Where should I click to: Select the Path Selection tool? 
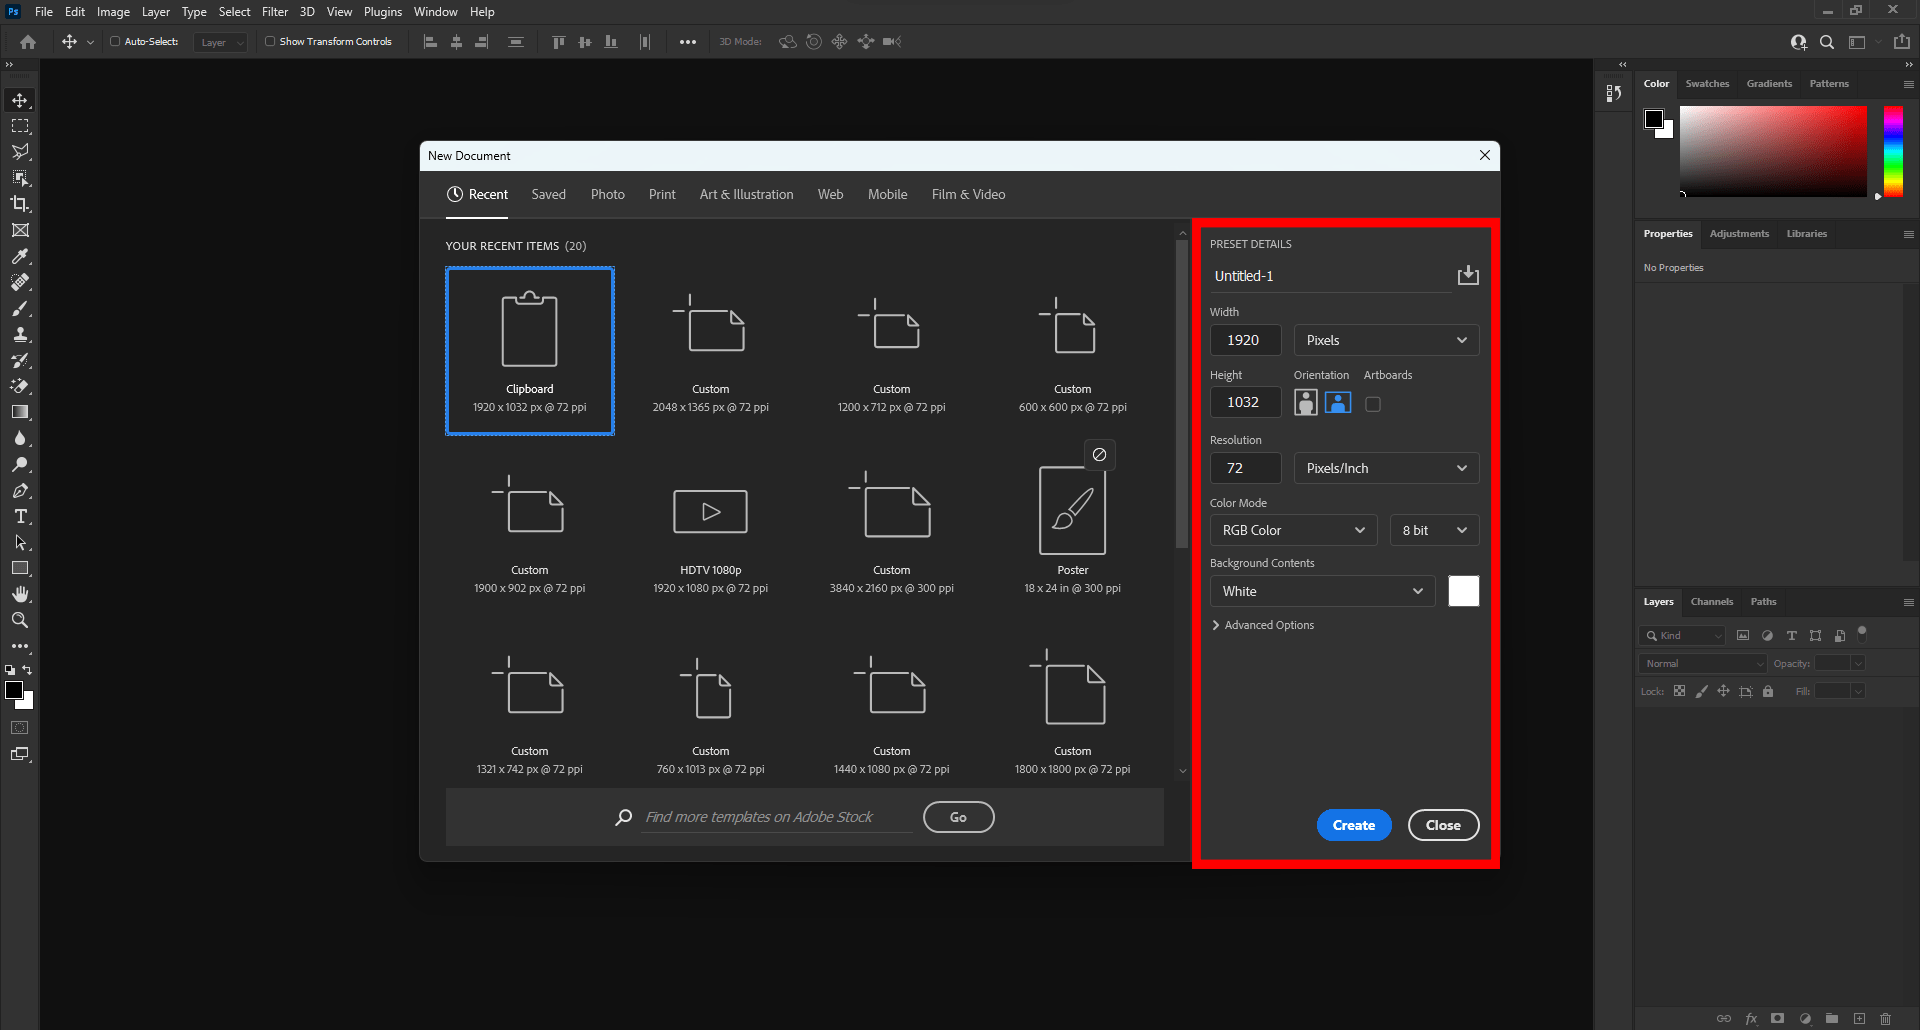point(20,542)
